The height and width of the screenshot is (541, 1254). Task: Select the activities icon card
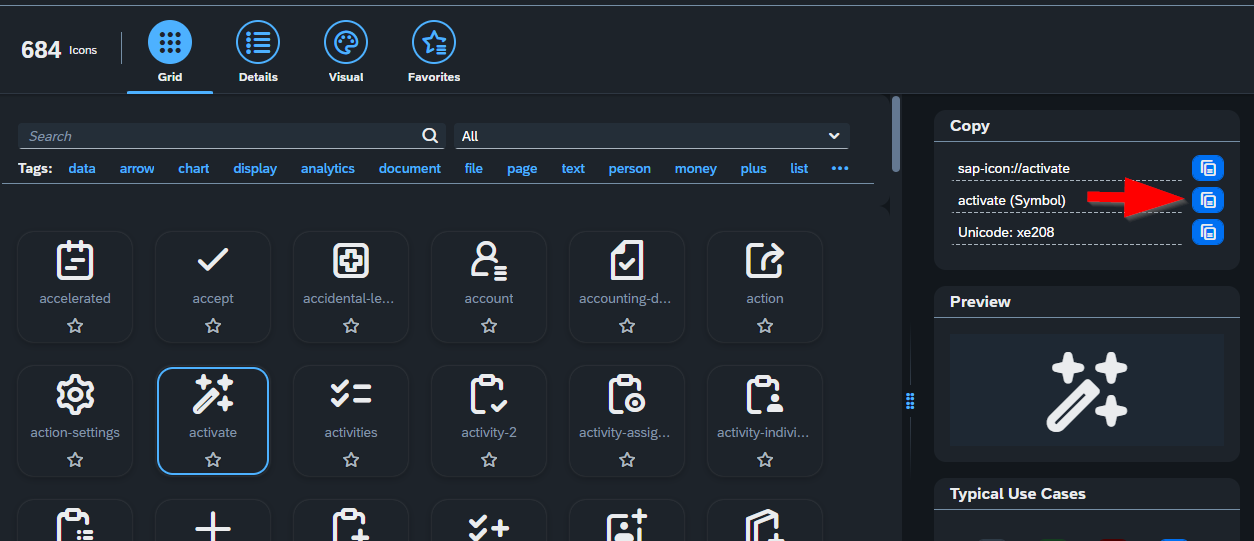pyautogui.click(x=351, y=421)
